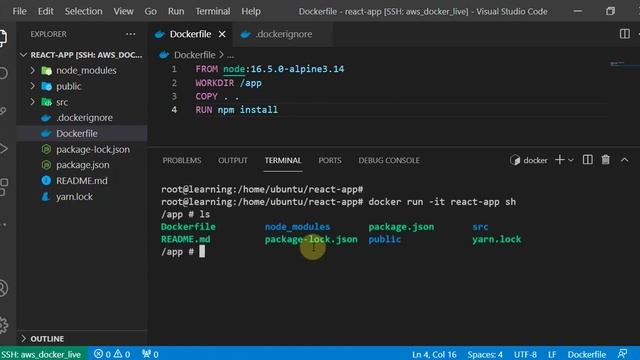Screen dimensions: 640x360
Task: Open the terminal launch profile dropdown
Action: point(571,160)
